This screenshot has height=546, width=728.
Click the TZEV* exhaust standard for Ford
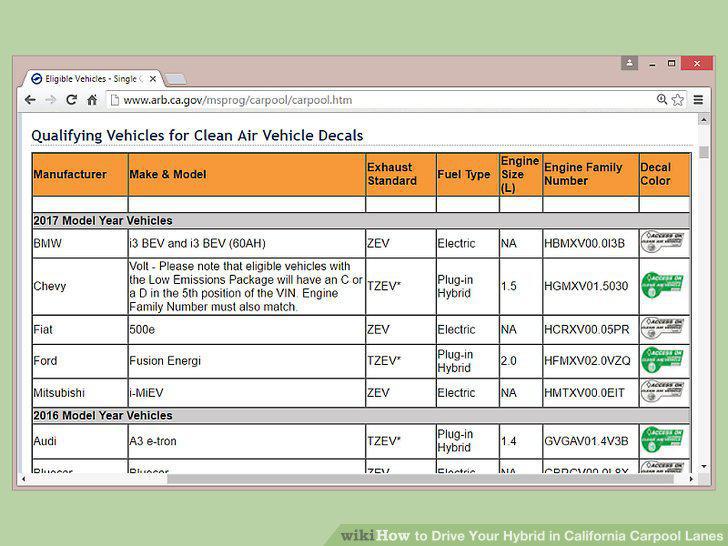(401, 361)
